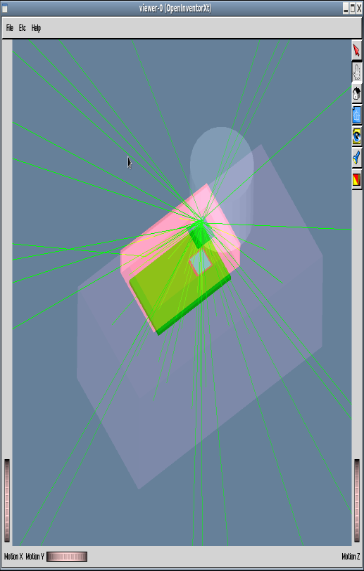Open the File menu
This screenshot has width=364, height=571.
(x=9, y=28)
